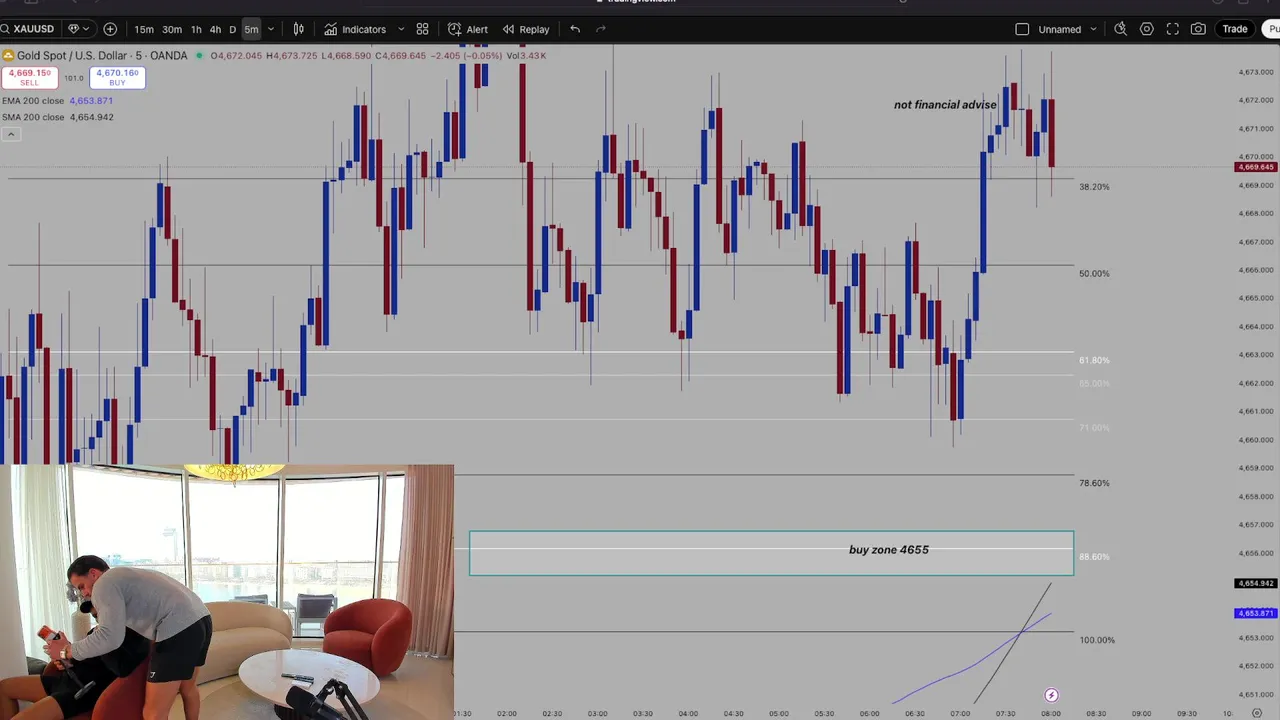Expand the timeframe list chevron
Screen dimensions: 1280x720
coord(271,29)
